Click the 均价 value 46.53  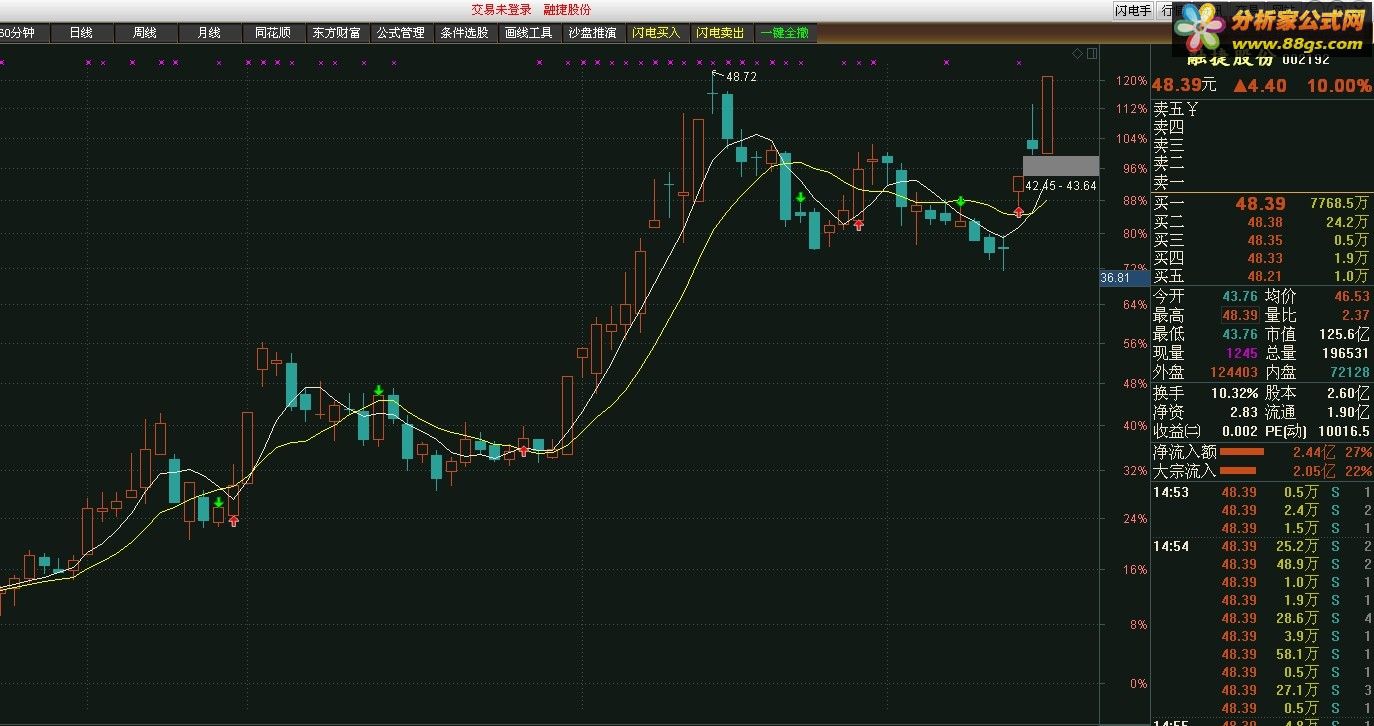pyautogui.click(x=1352, y=296)
